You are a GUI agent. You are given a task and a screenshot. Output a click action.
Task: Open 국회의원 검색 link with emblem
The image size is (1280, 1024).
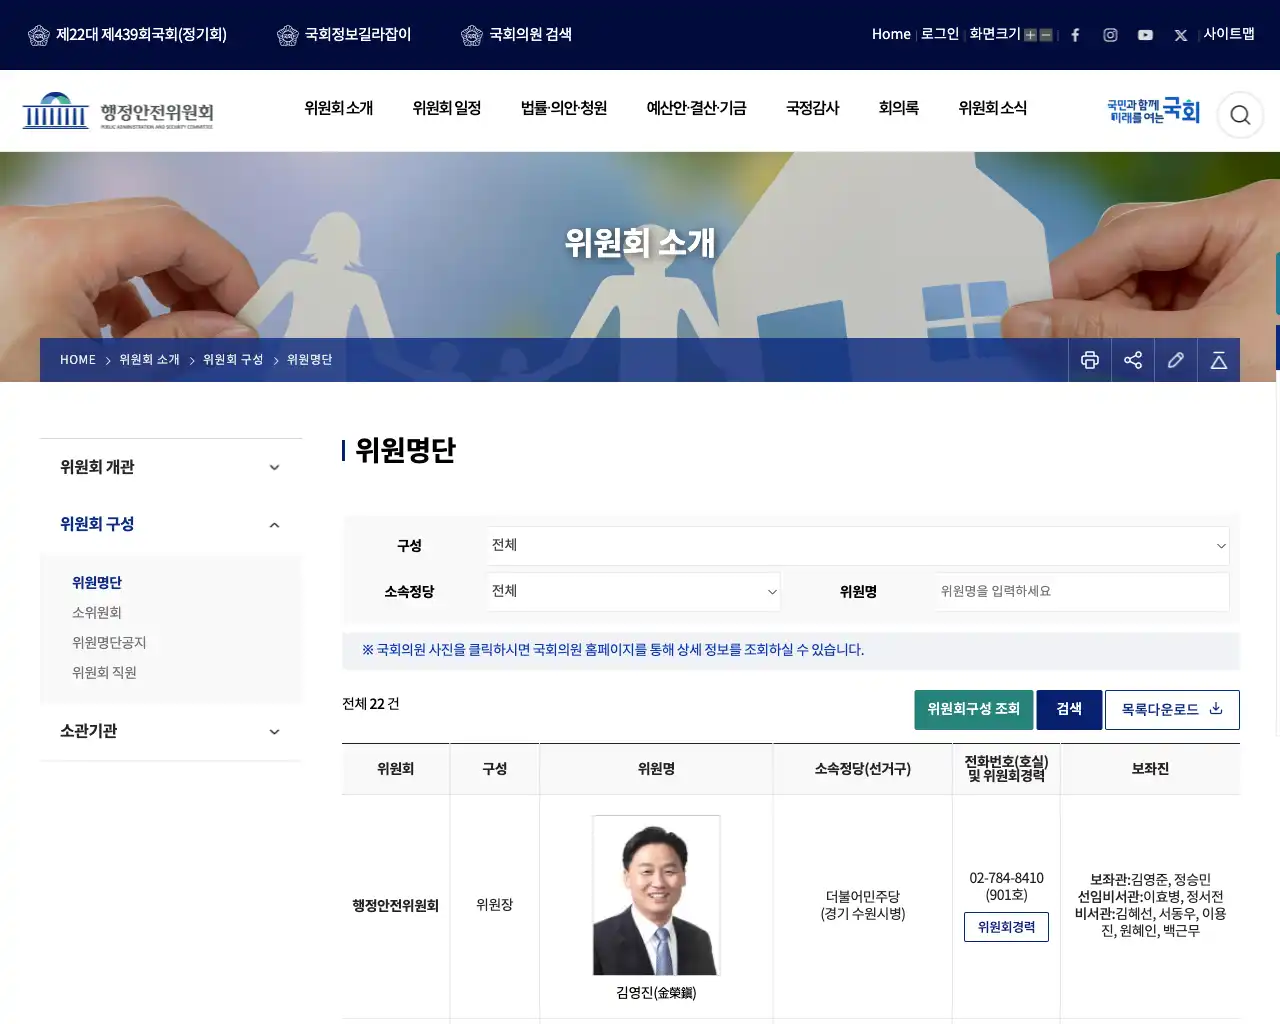[x=516, y=35]
